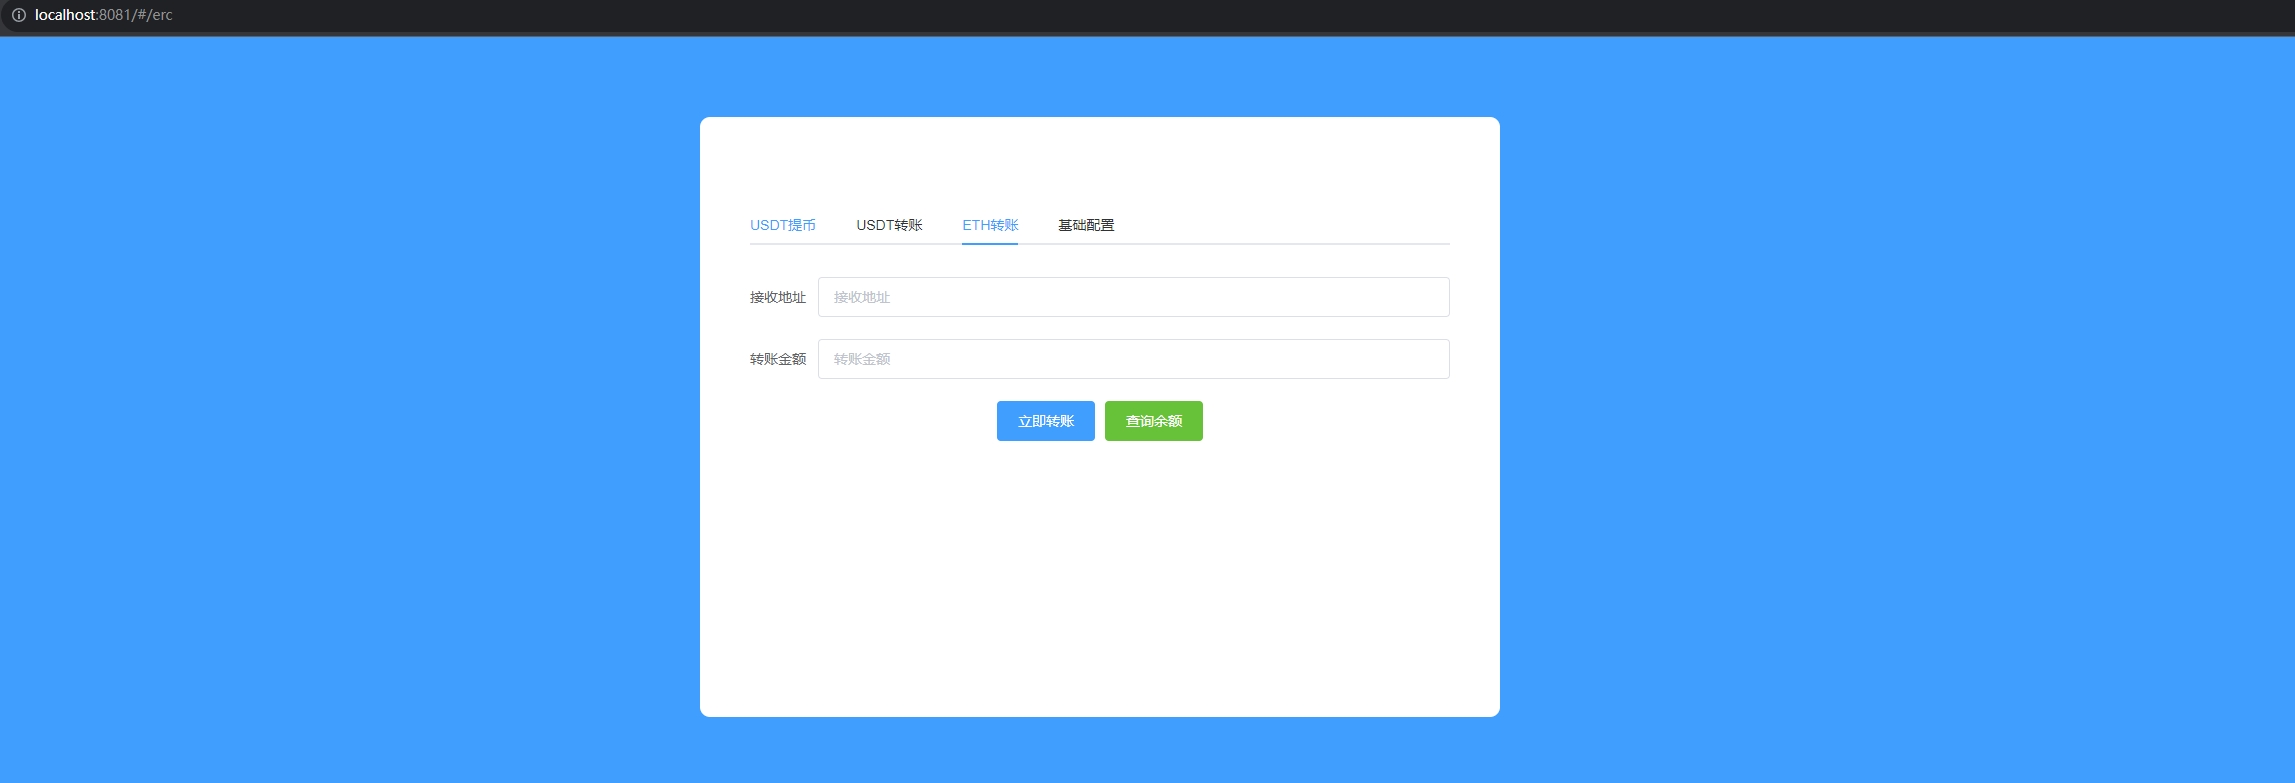
Task: Focus the 接收地址 input field
Action: (x=1133, y=297)
